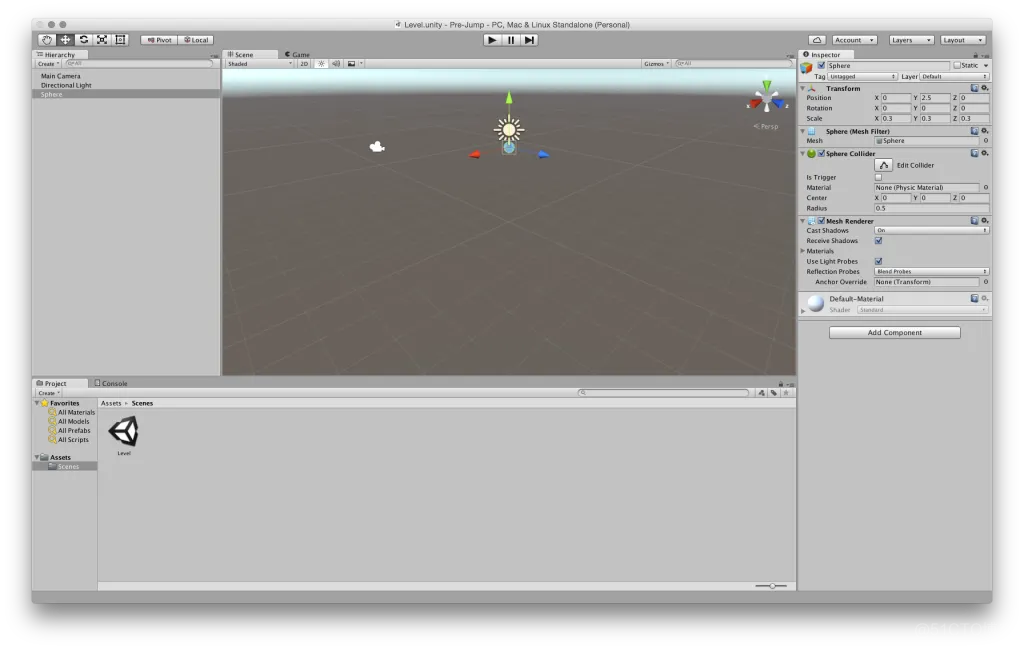Select the Rotate tool
The height and width of the screenshot is (649, 1024).
click(x=84, y=40)
